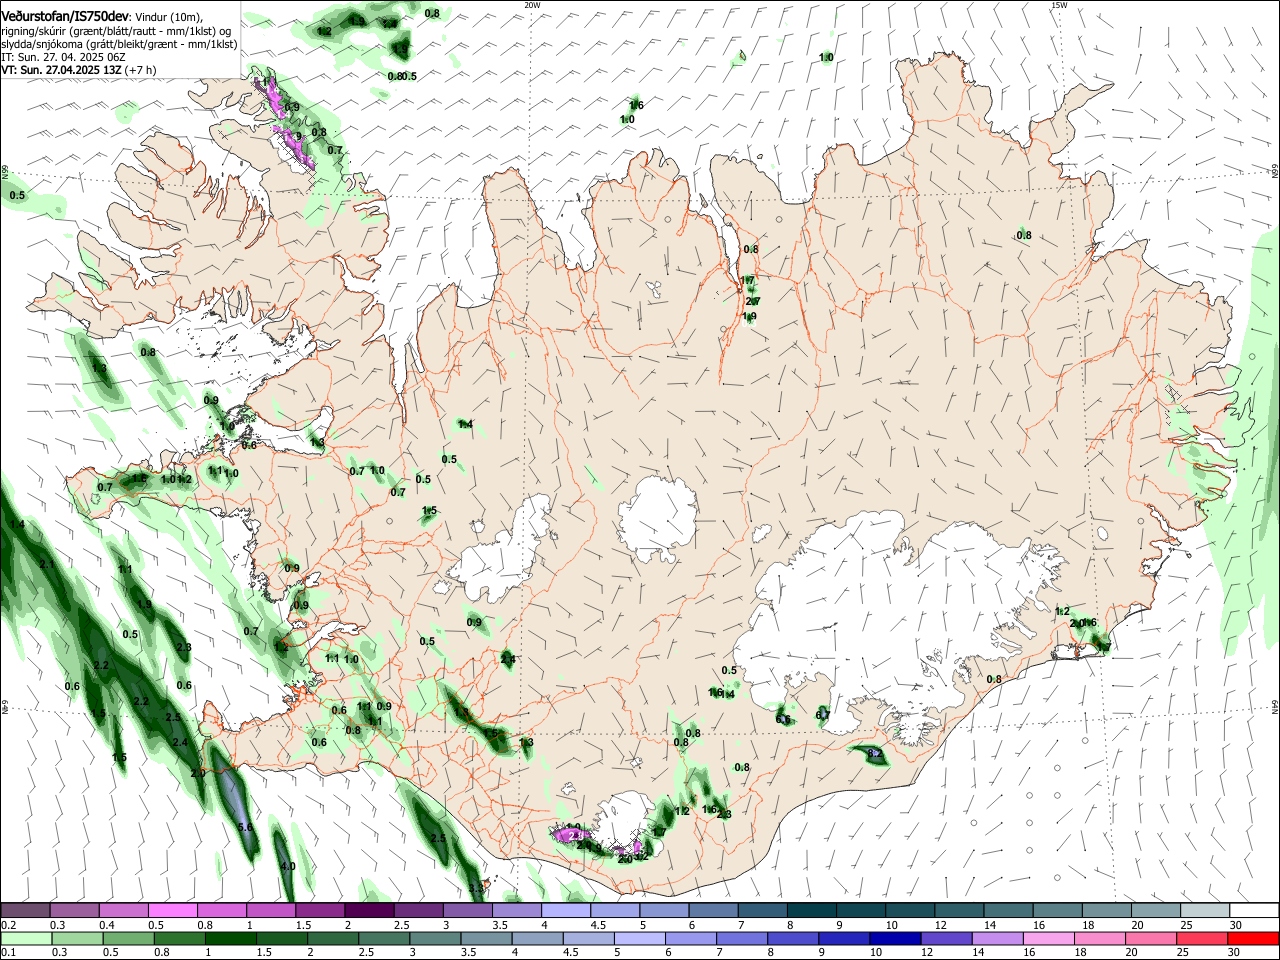
Task: Click the bright red rain-legend swatch labeled 30
Action: click(1254, 938)
